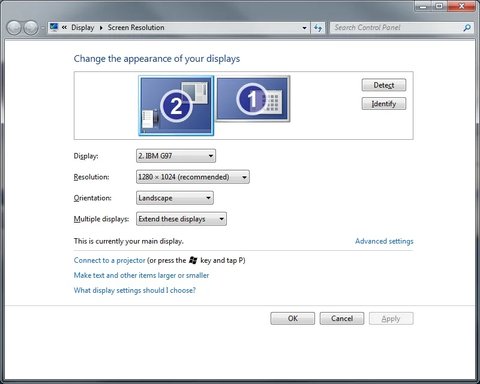The height and width of the screenshot is (384, 480).
Task: Open the Orientation dropdown set to Landscape
Action: pos(175,198)
